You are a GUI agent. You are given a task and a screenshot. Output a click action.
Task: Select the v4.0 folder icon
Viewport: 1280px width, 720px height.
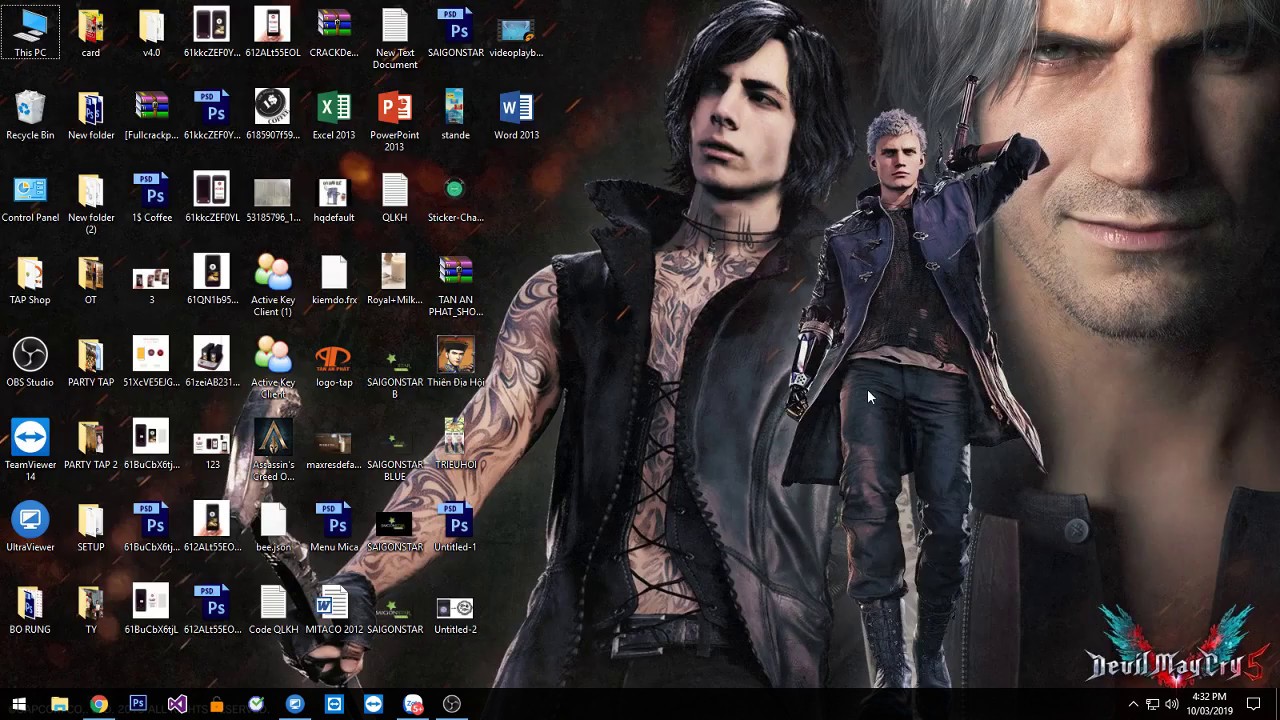152,33
